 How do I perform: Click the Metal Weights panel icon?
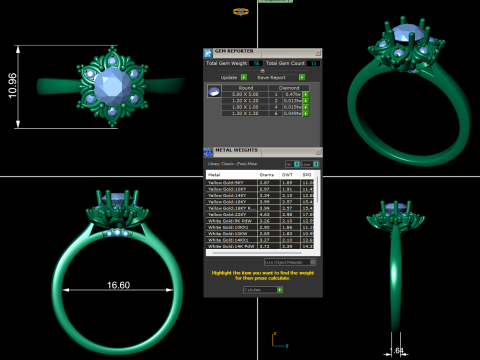[x=208, y=152]
